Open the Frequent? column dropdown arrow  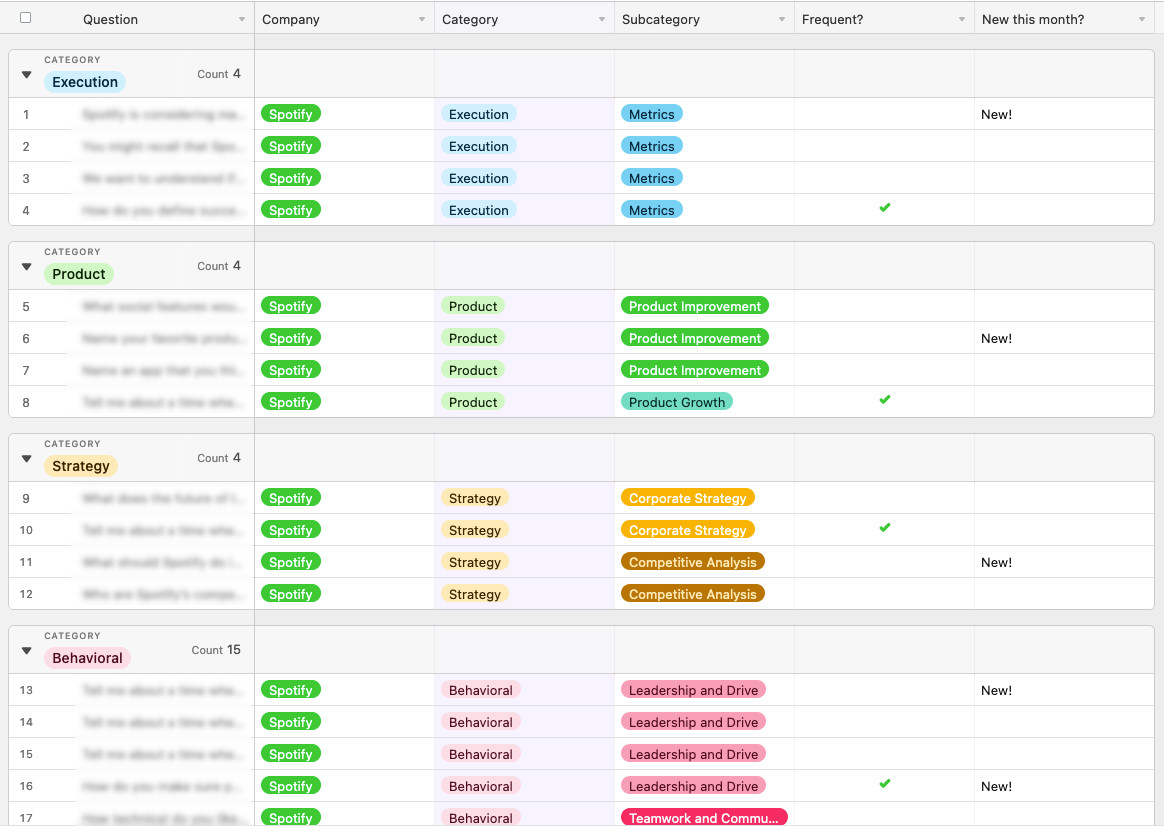(x=962, y=20)
